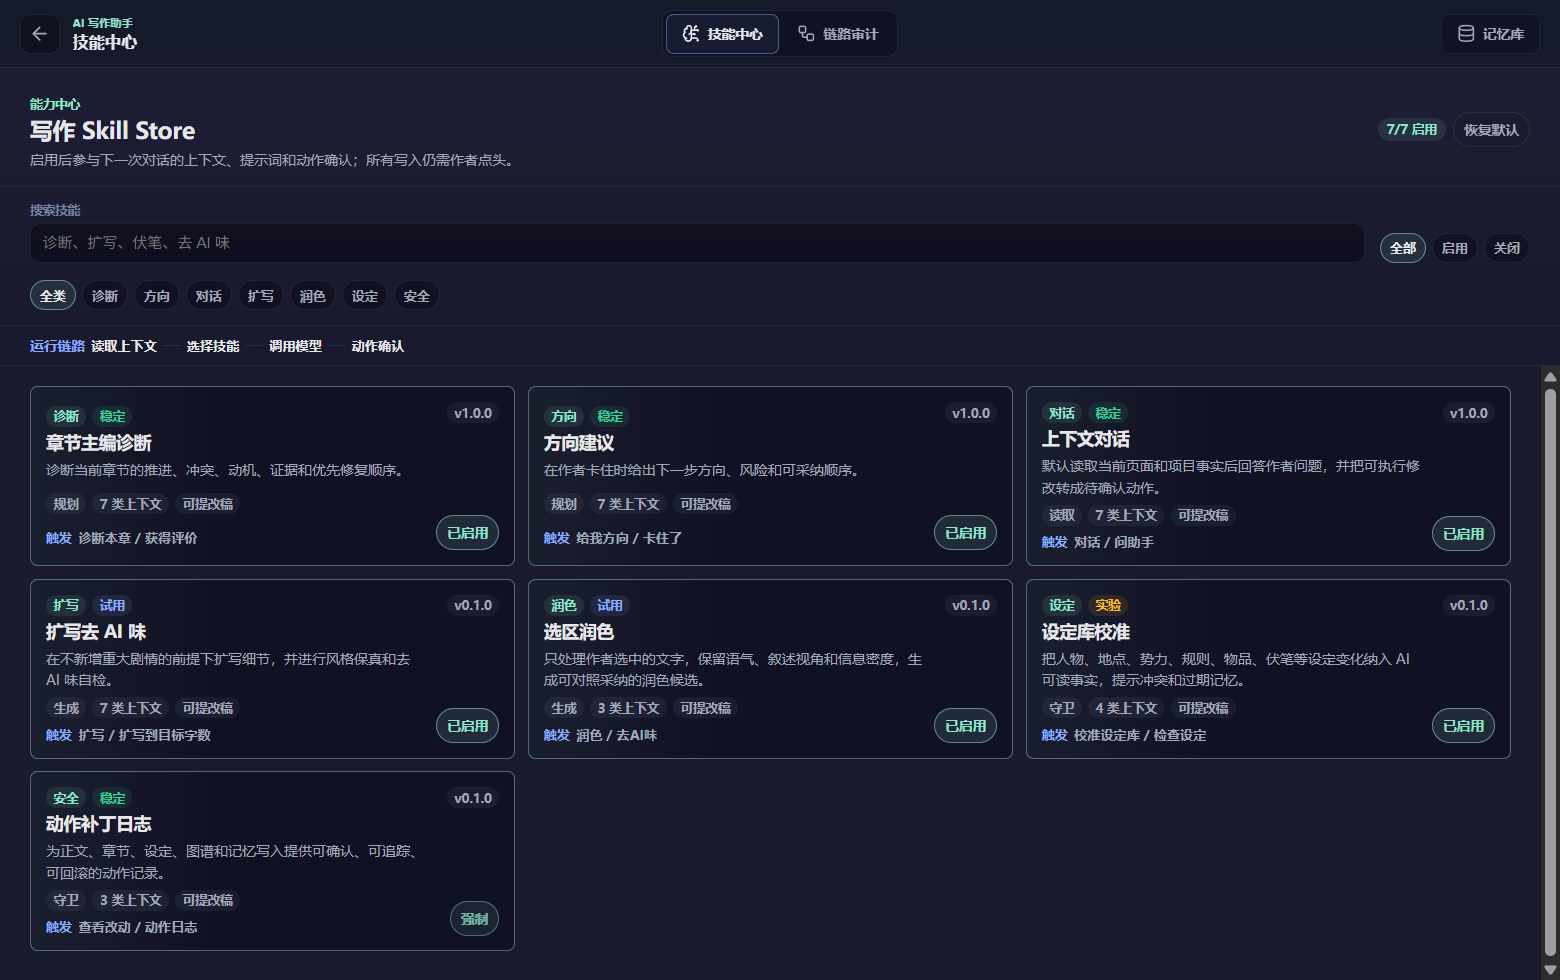Toggle 已启用 on 方向建议 card
The width and height of the screenshot is (1560, 980).
(x=965, y=533)
